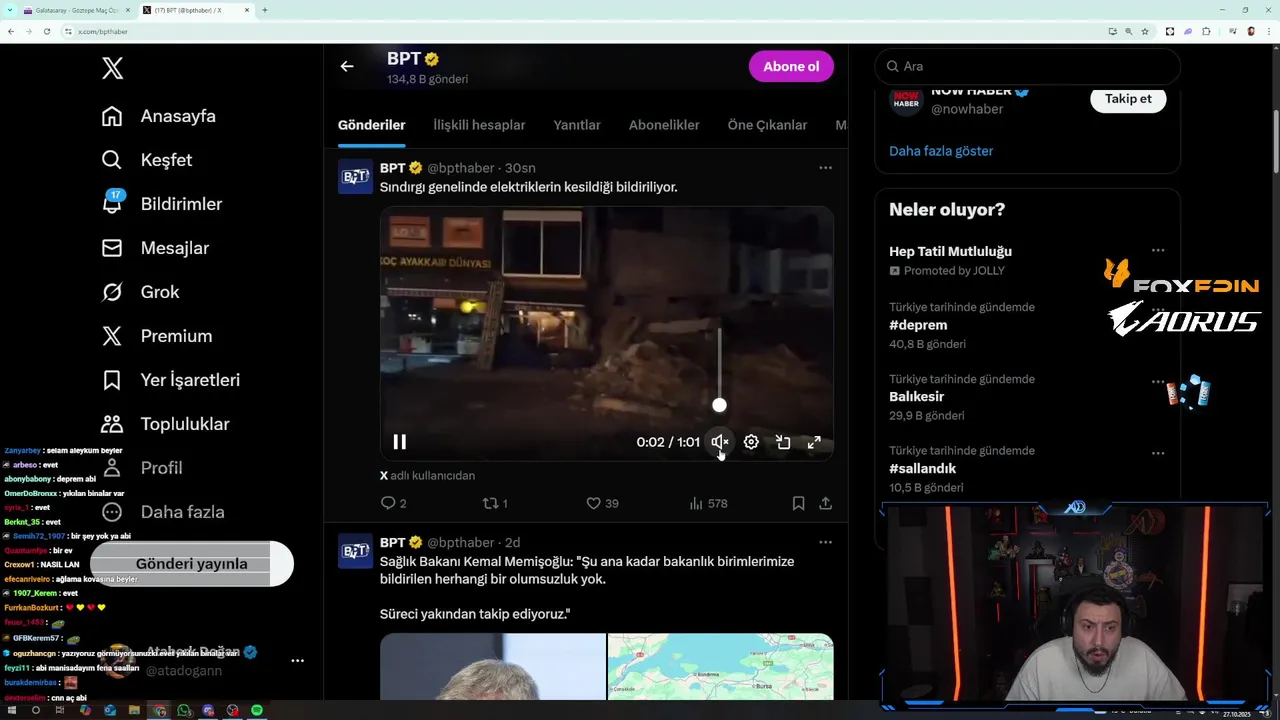Open a new browser tab
Screen dimensions: 1280x720
[265, 10]
